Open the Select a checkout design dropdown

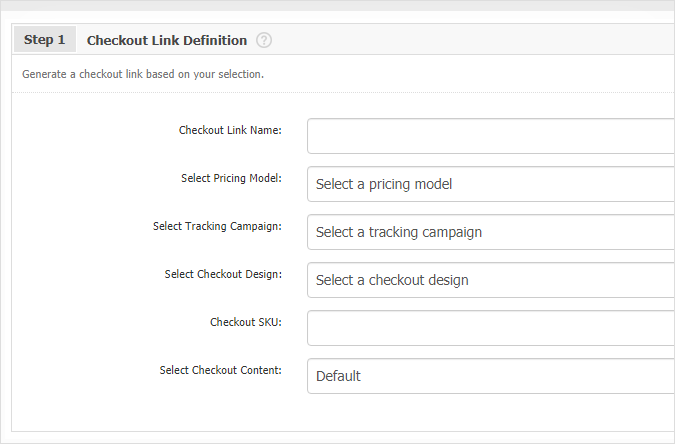coord(490,280)
